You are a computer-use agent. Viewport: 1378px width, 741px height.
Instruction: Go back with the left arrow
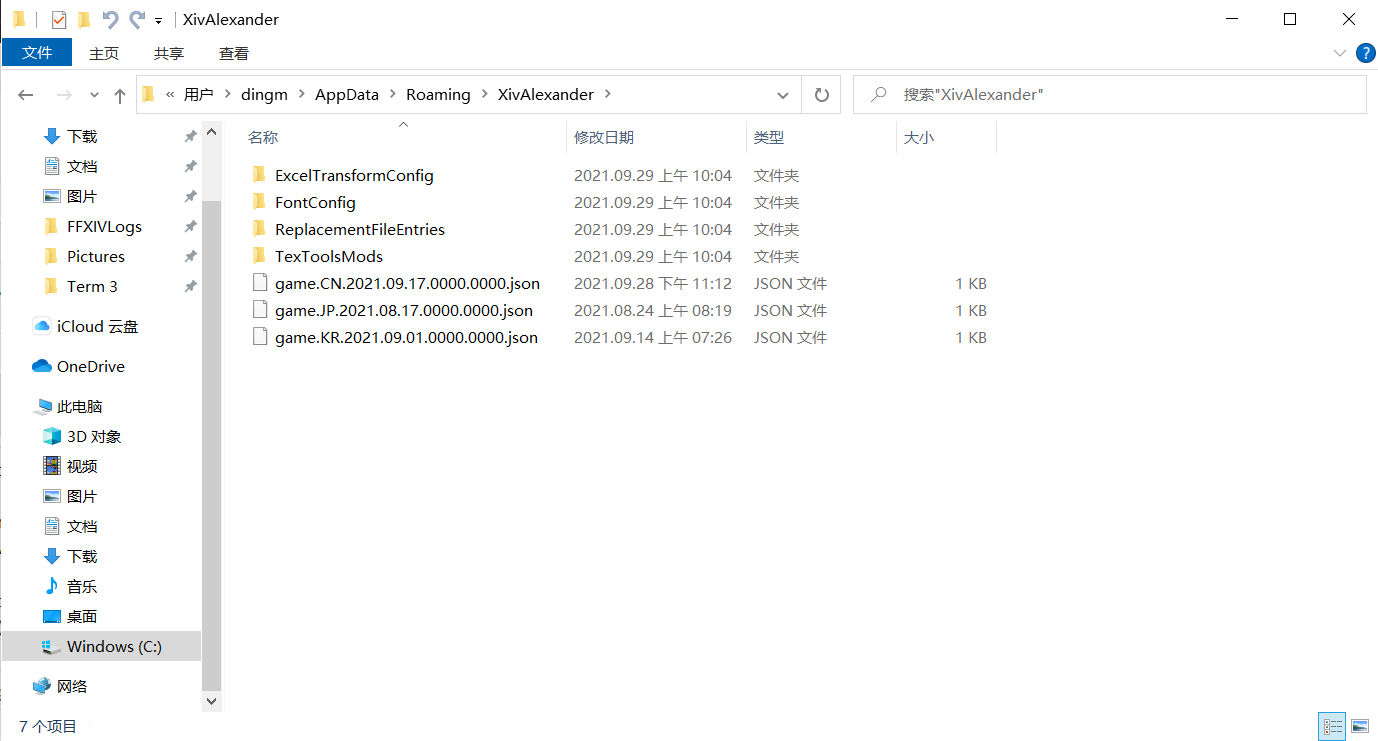(26, 95)
